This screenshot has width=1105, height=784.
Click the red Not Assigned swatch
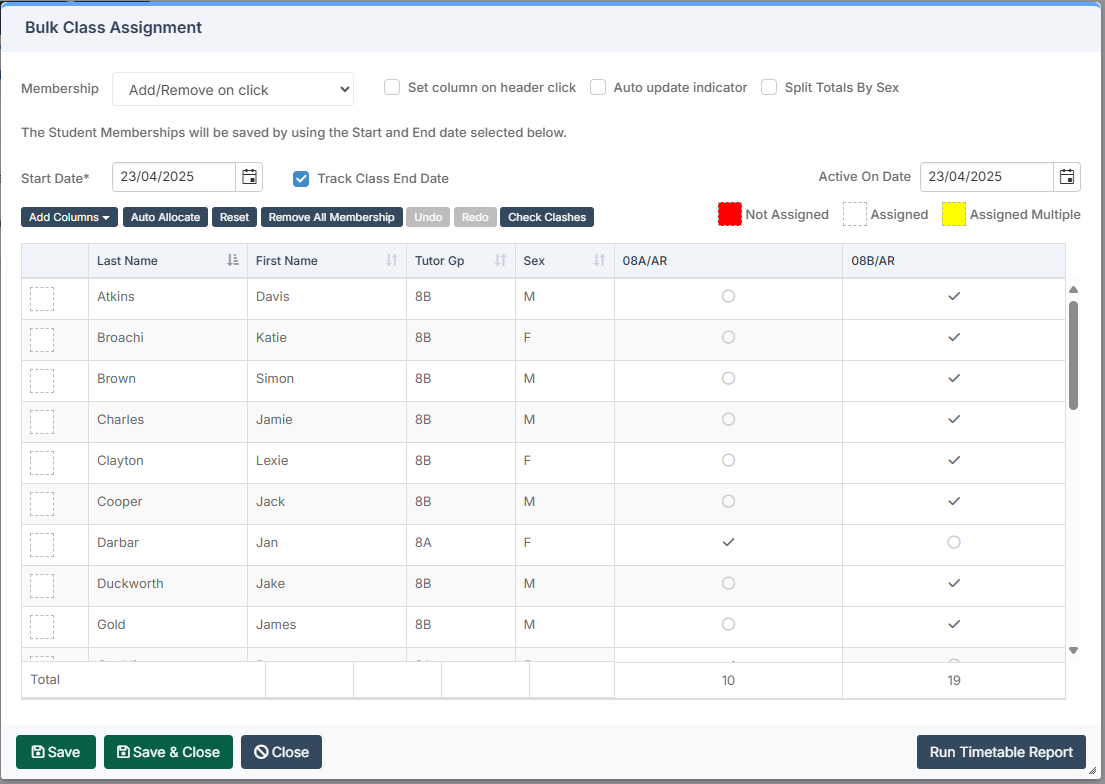[730, 214]
